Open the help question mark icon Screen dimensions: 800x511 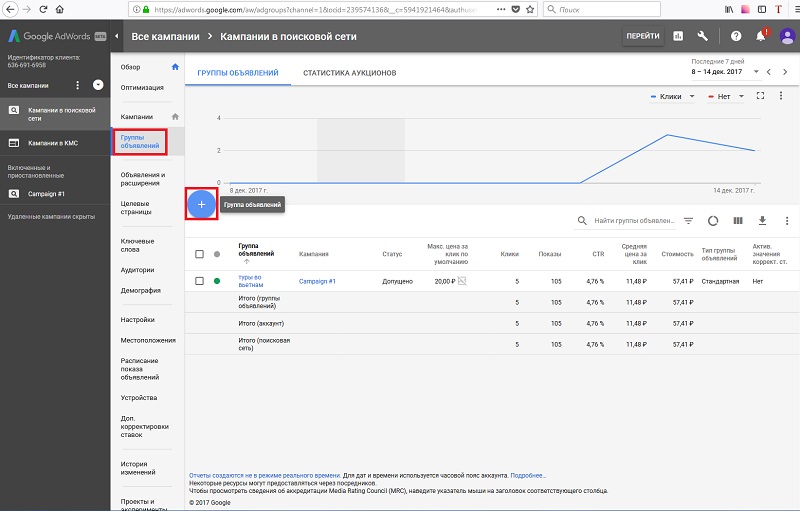736,36
